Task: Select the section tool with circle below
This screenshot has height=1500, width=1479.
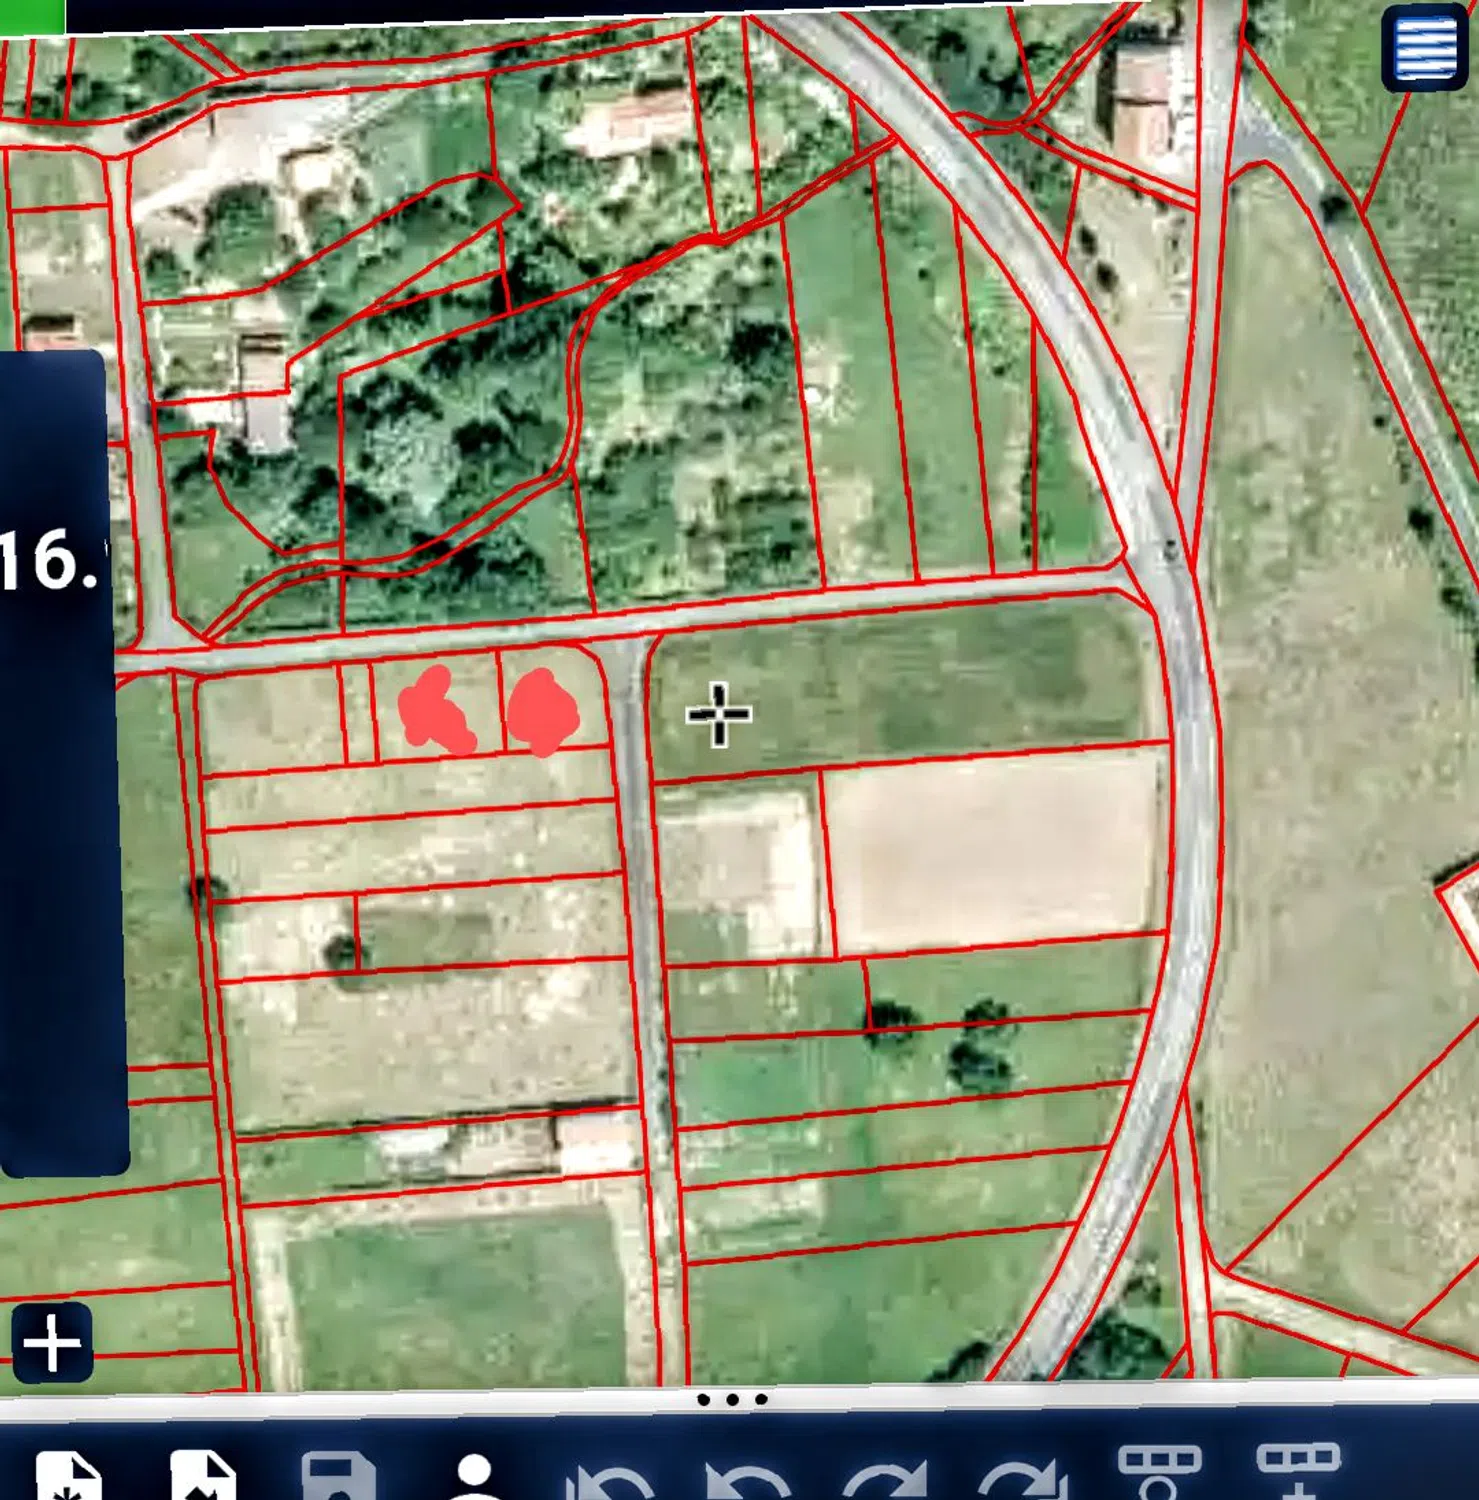Action: 1159,1472
